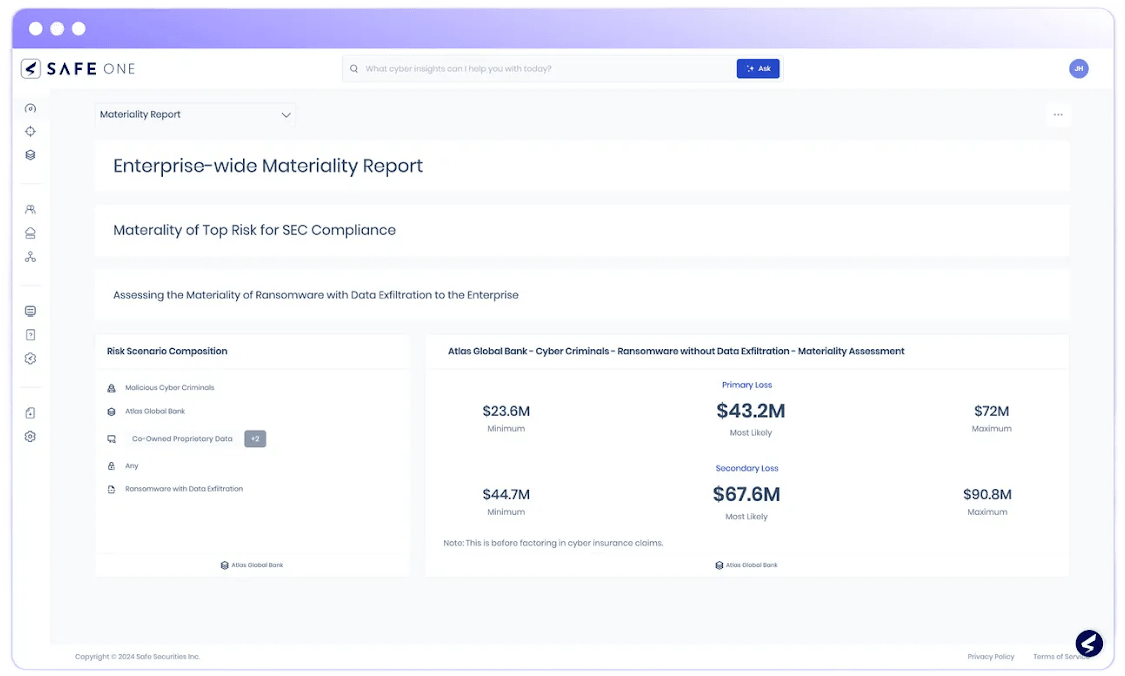1125x676 pixels.
Task: Open the users group icon in sidebar
Action: tap(30, 210)
